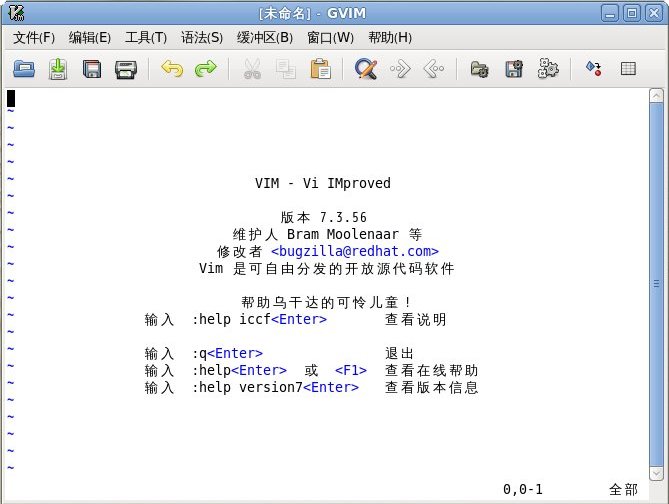Open the 缓冲区(B) menu
Image resolution: width=669 pixels, height=504 pixels.
pos(265,38)
